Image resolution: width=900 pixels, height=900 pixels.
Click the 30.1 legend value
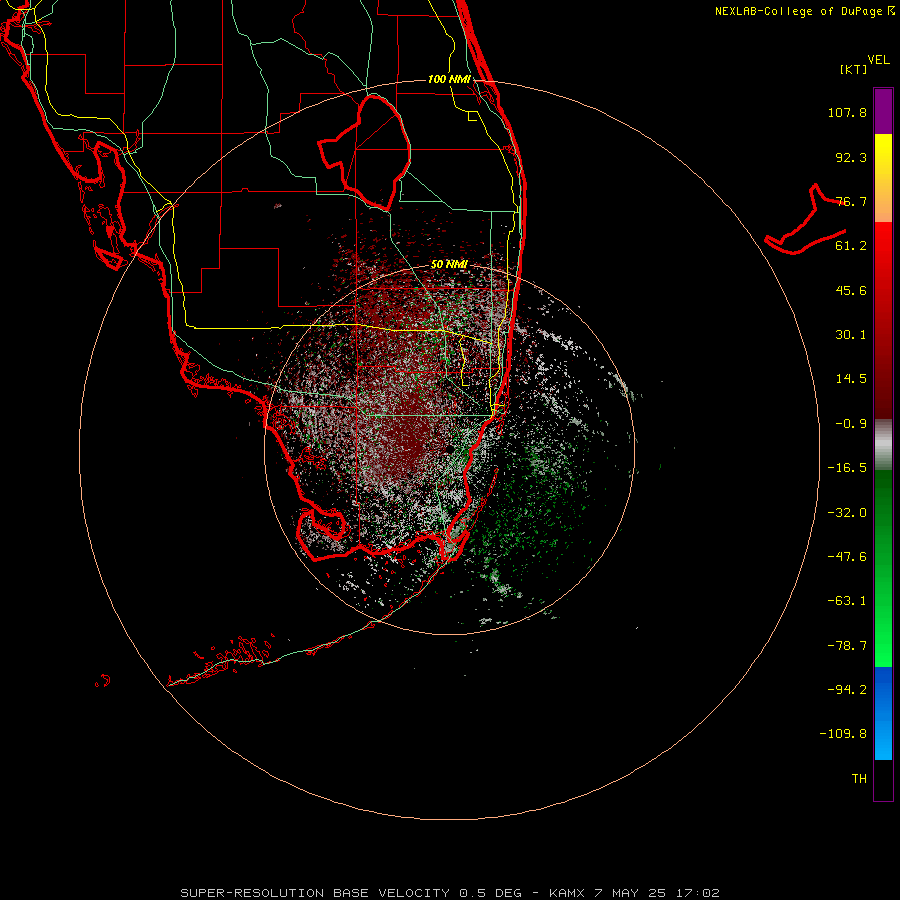pyautogui.click(x=851, y=335)
